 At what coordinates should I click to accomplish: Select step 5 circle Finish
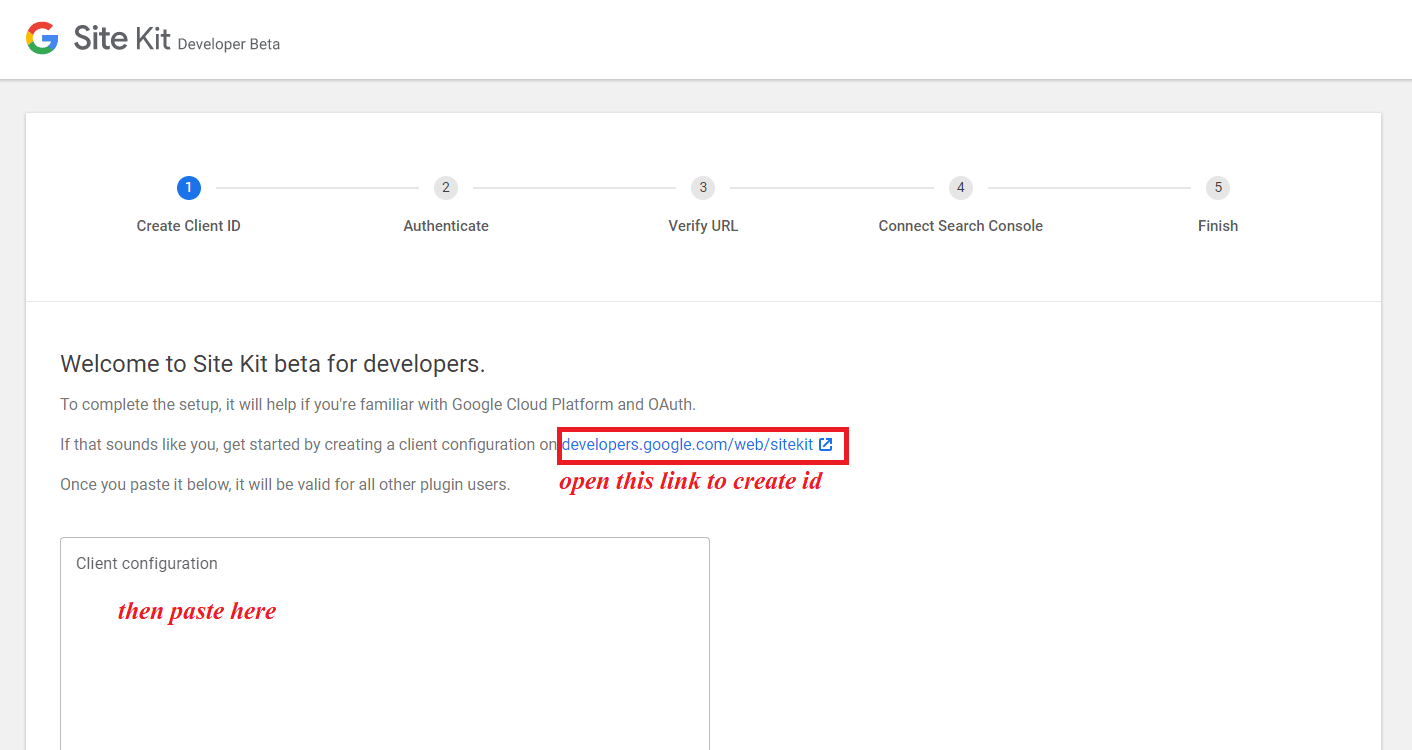click(1218, 187)
